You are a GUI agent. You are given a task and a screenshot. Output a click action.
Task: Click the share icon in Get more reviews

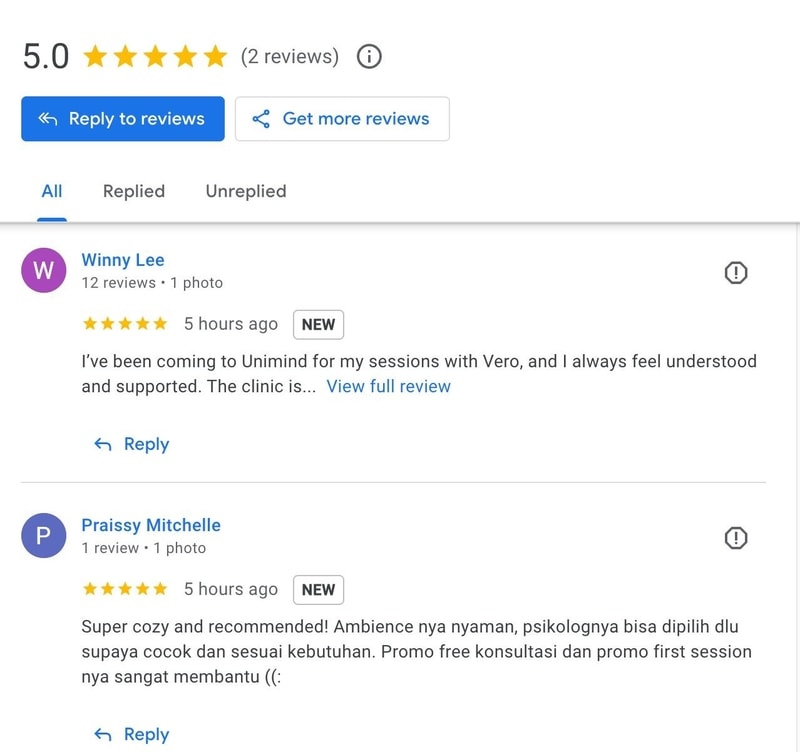(261, 119)
